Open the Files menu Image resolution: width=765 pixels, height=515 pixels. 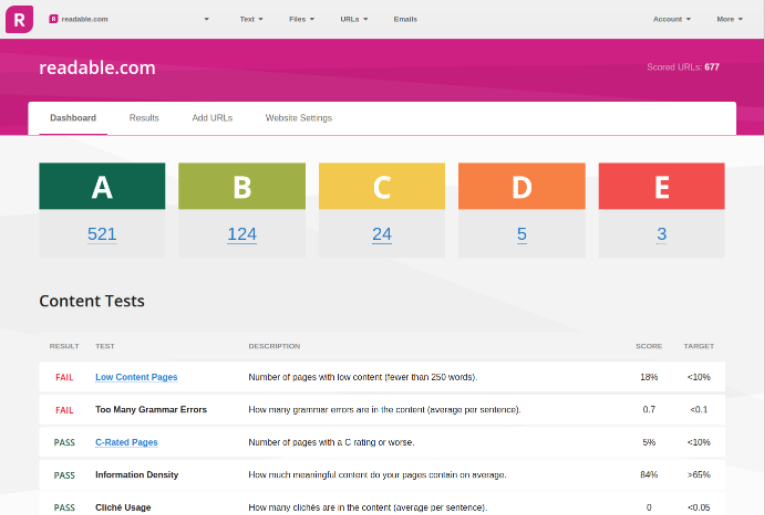302,19
